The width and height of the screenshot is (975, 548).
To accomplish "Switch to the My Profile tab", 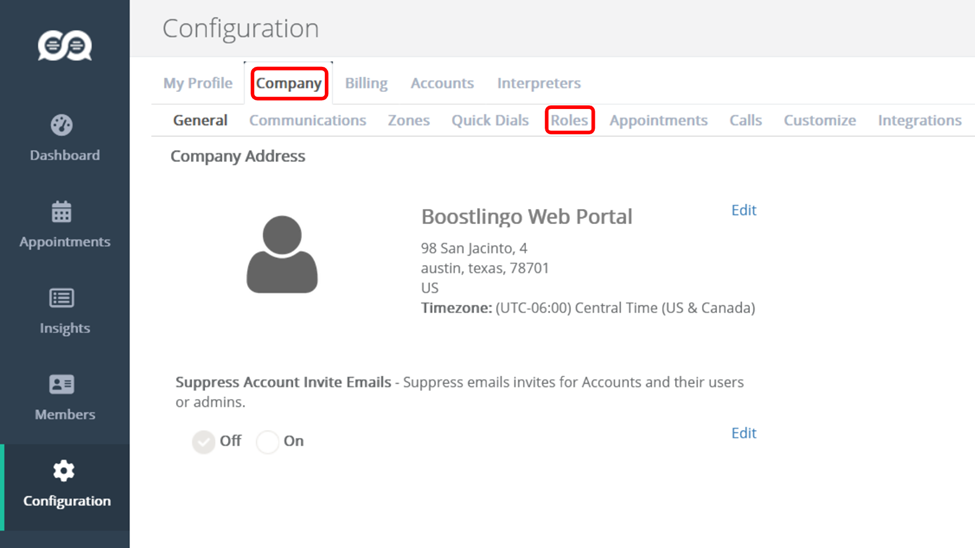I will [198, 83].
